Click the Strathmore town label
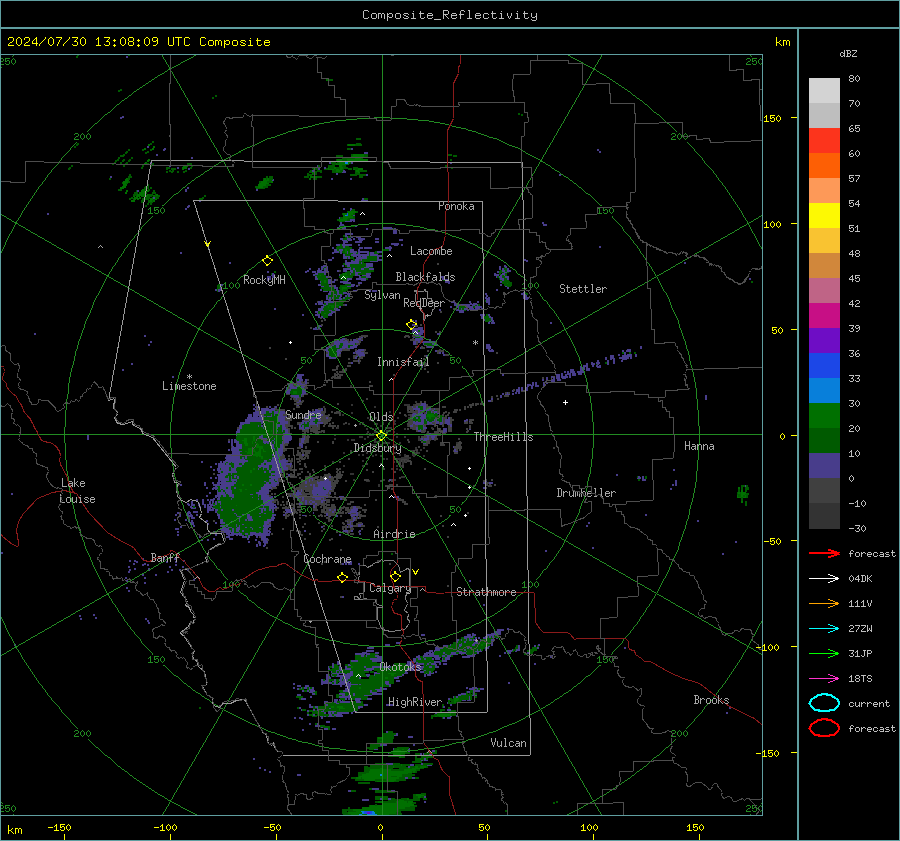This screenshot has height=841, width=900. point(486,592)
